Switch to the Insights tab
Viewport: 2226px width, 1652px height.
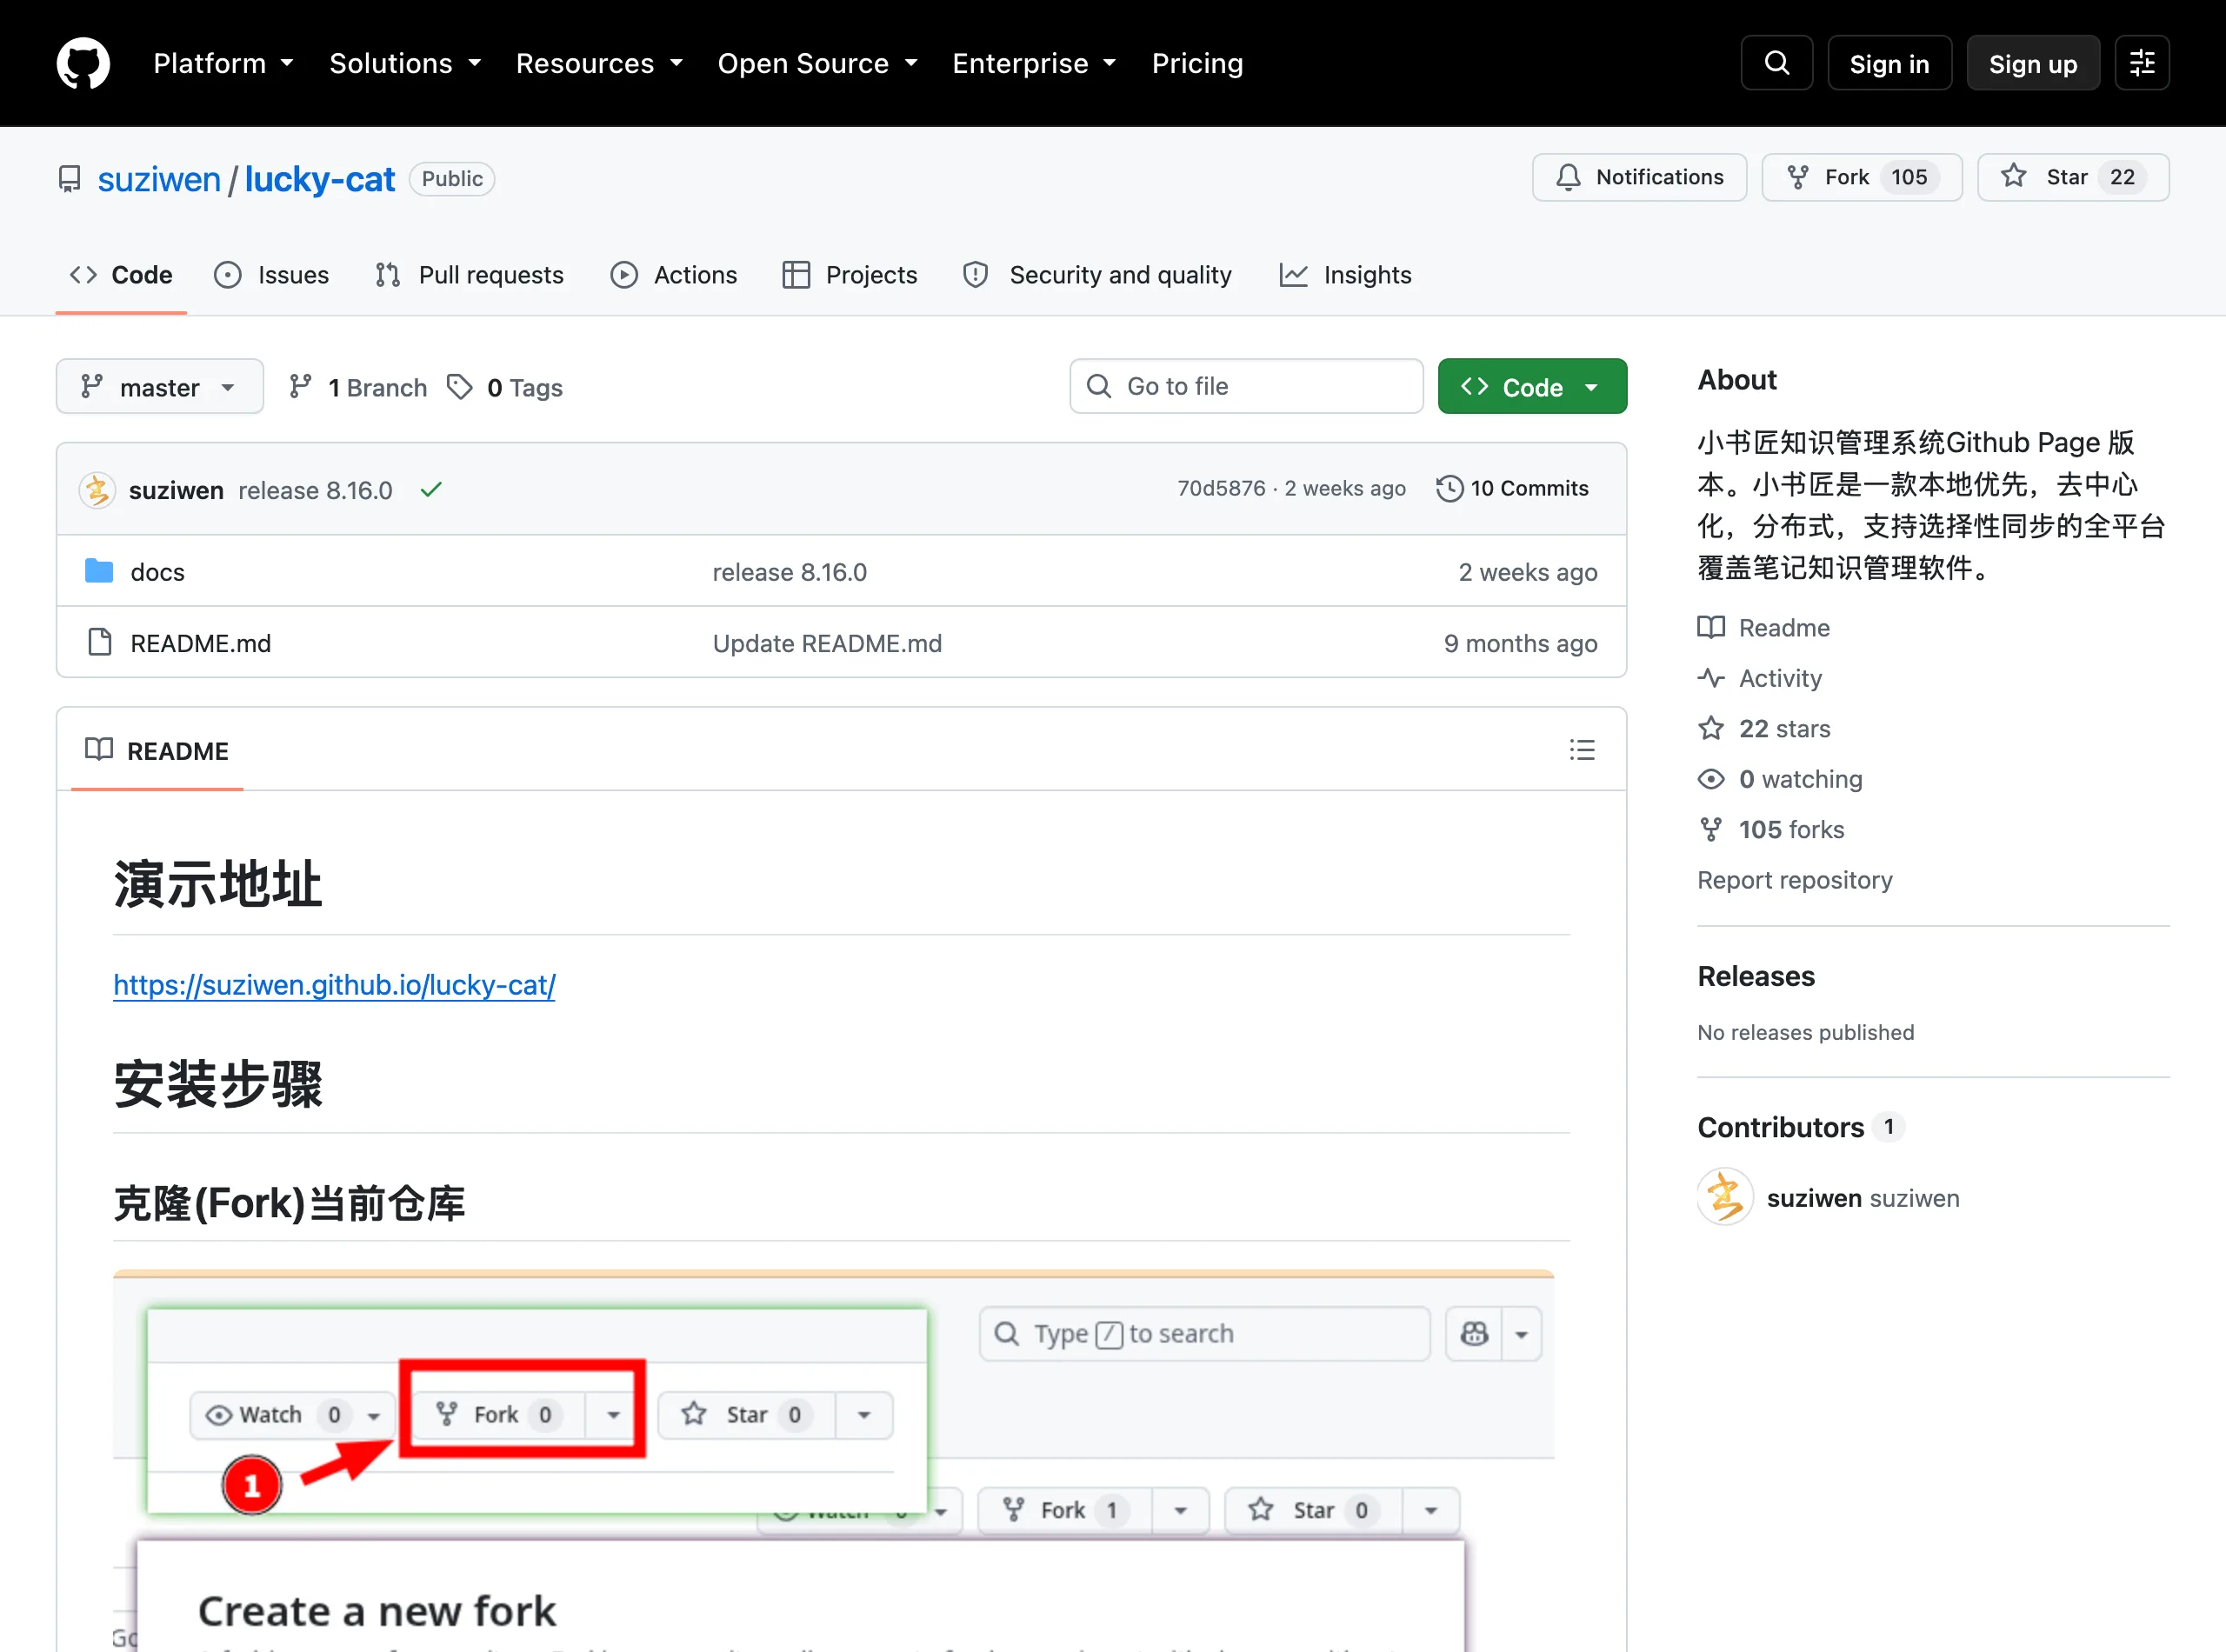tap(1346, 275)
